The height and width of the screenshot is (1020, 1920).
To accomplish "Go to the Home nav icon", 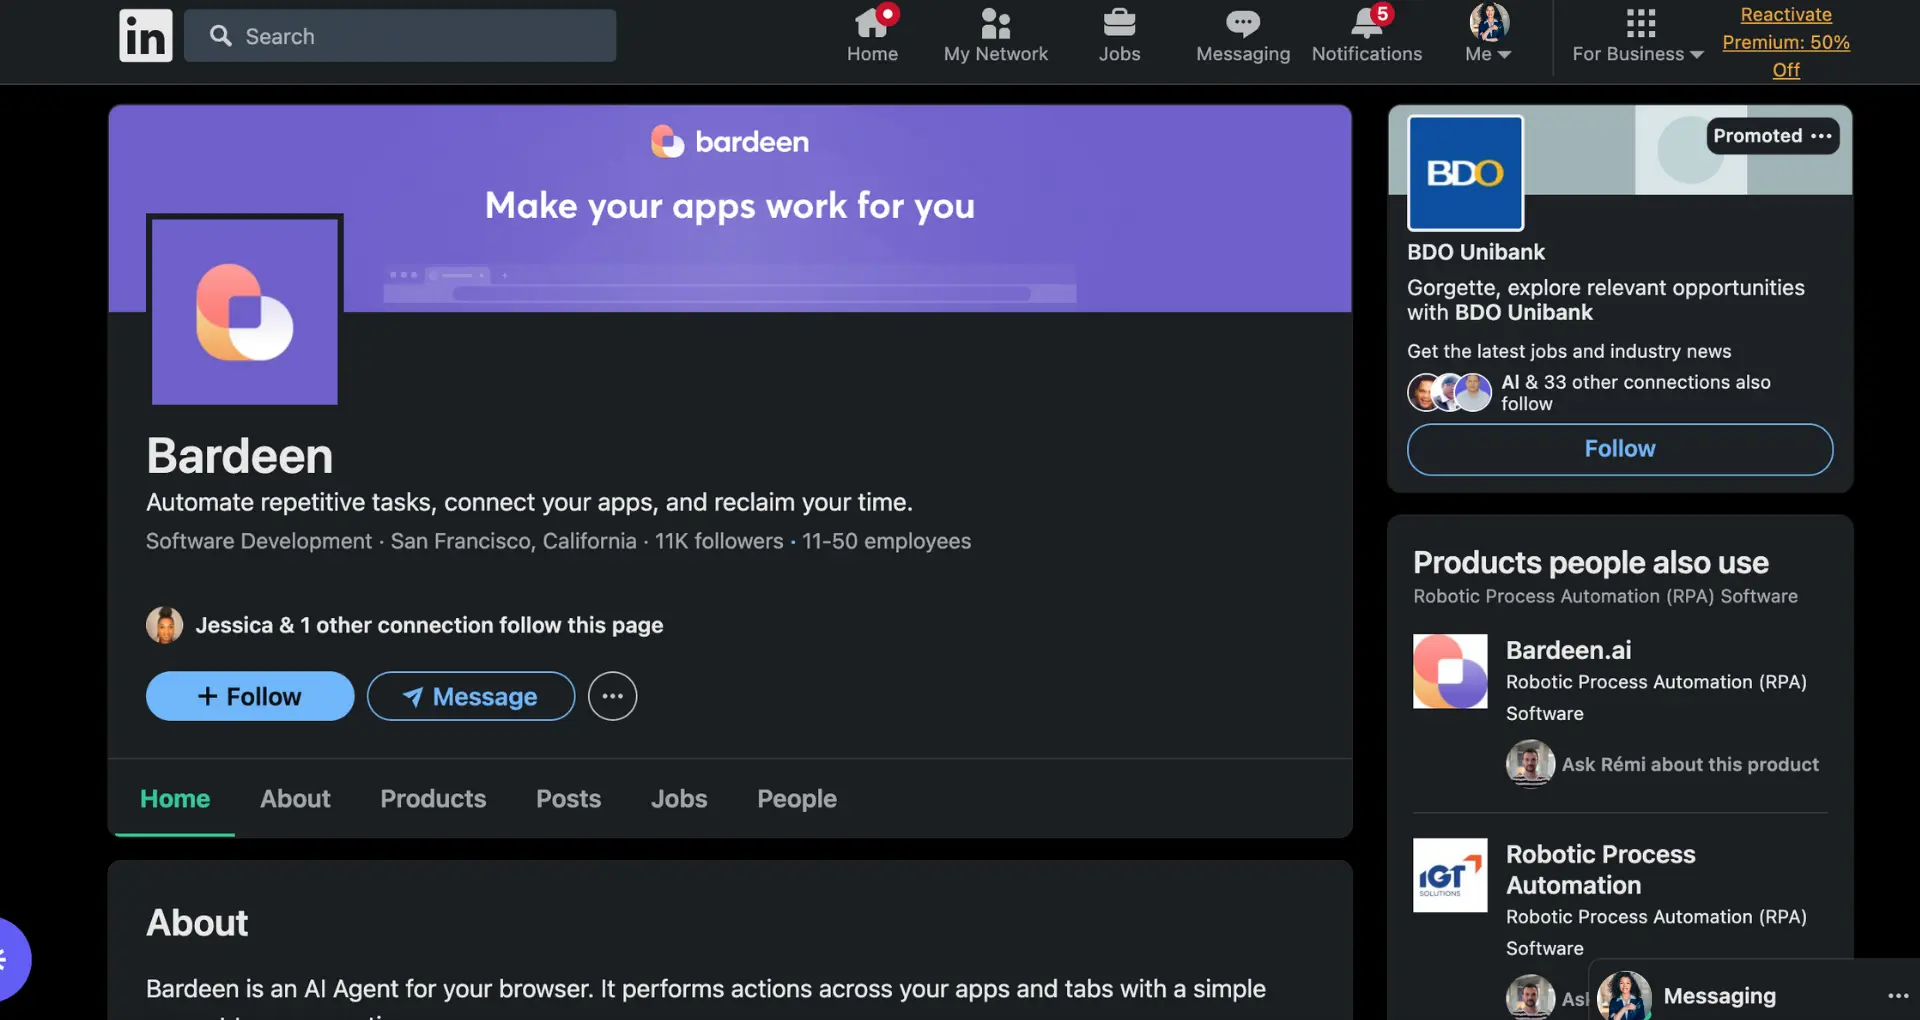I will click(872, 36).
